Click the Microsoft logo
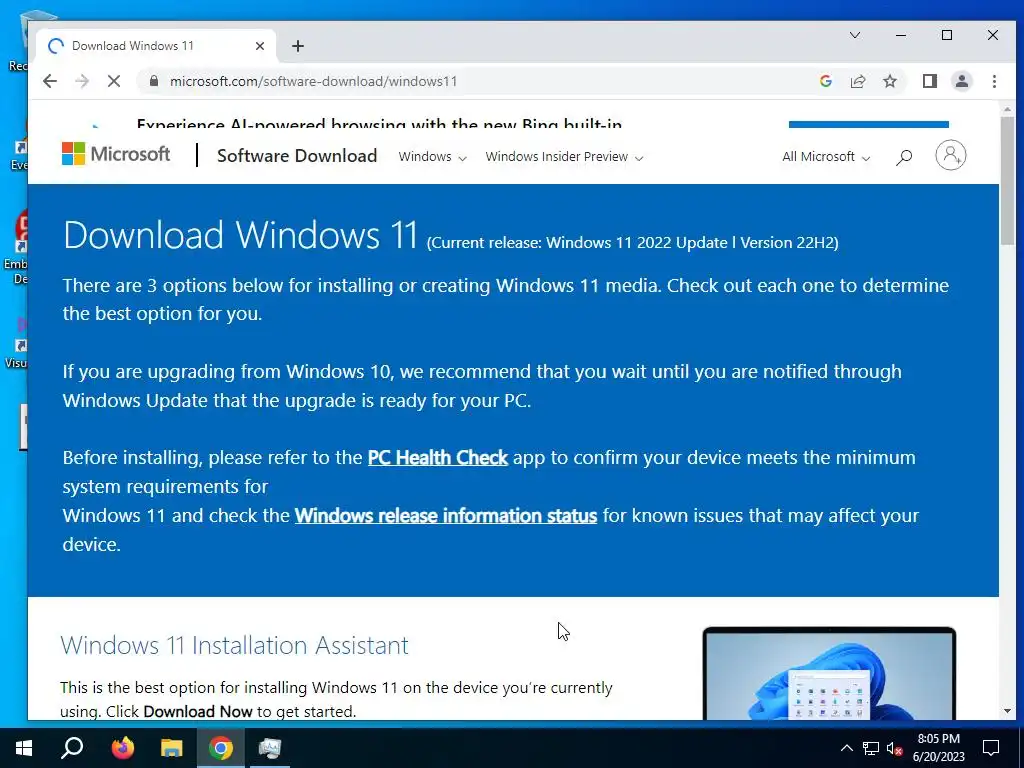Viewport: 1024px width, 768px height. pyautogui.click(x=116, y=155)
